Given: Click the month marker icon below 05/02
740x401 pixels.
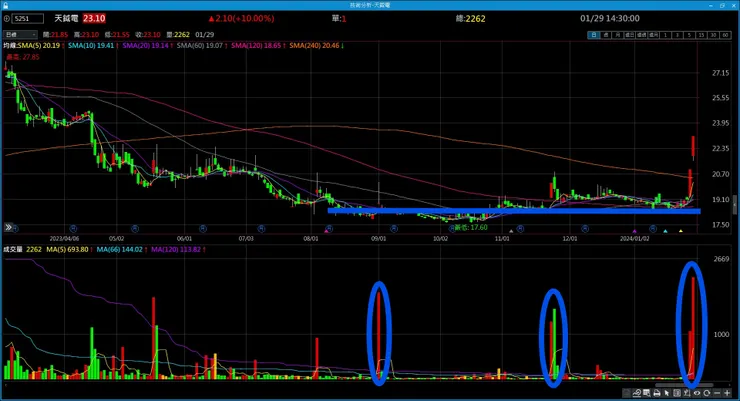Looking at the screenshot, I should click(135, 229).
